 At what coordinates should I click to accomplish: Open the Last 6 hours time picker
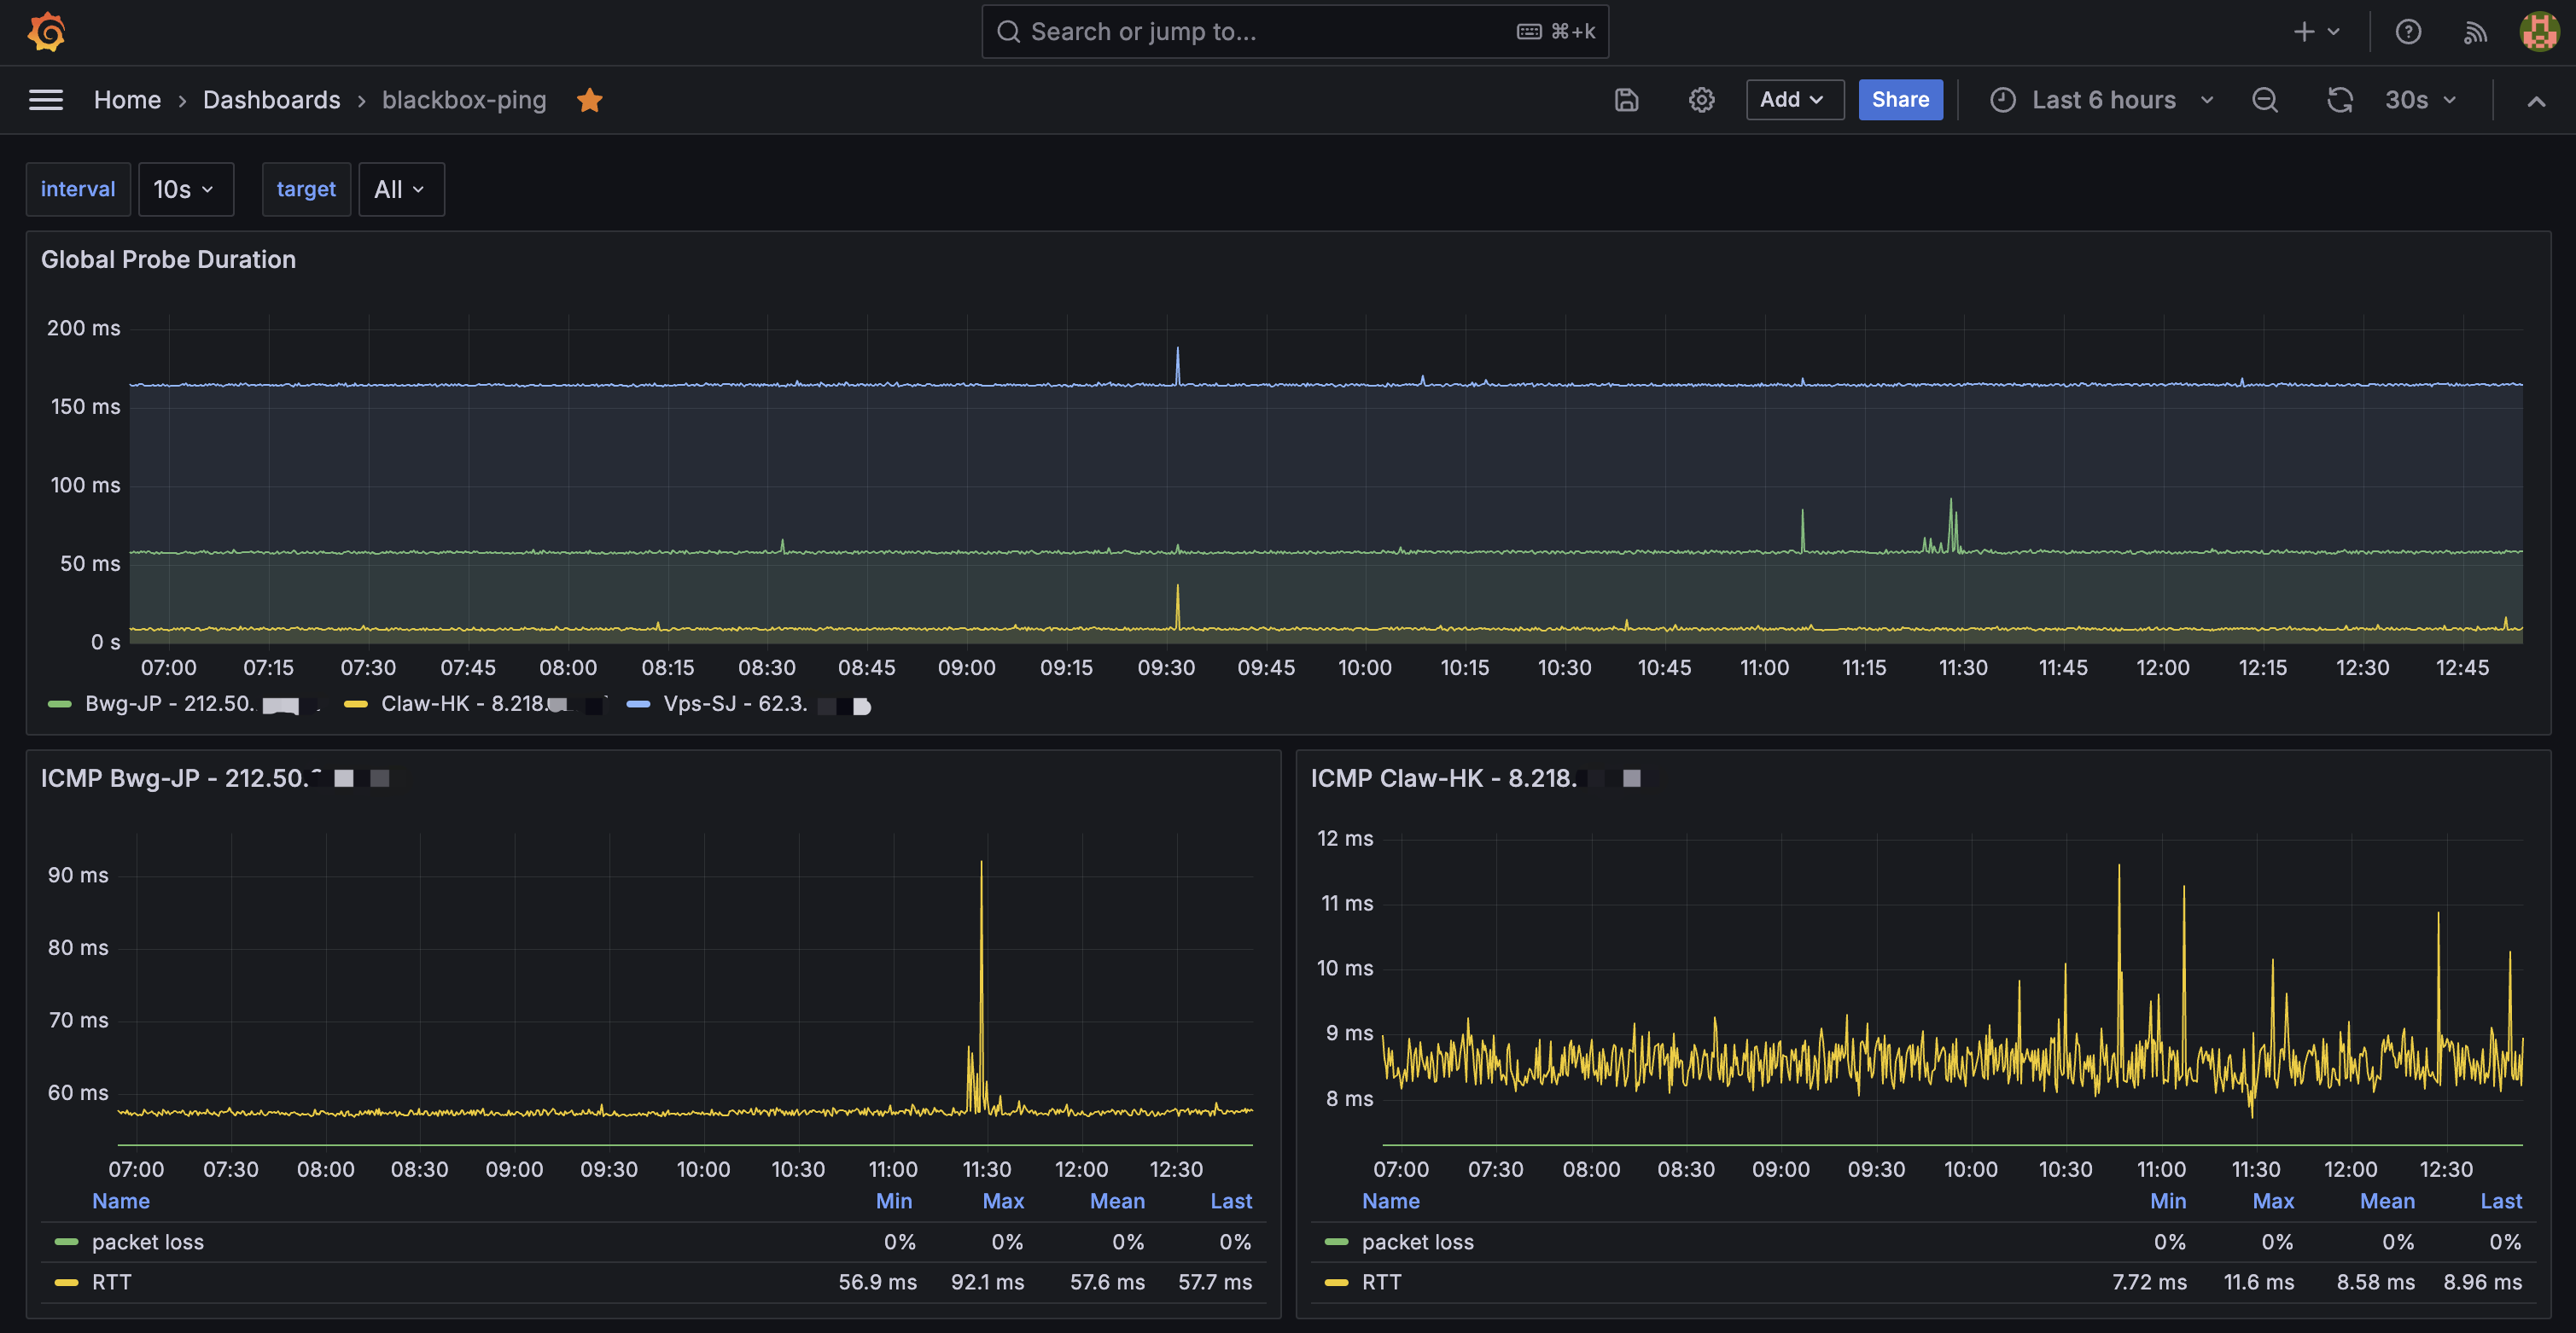point(2102,100)
